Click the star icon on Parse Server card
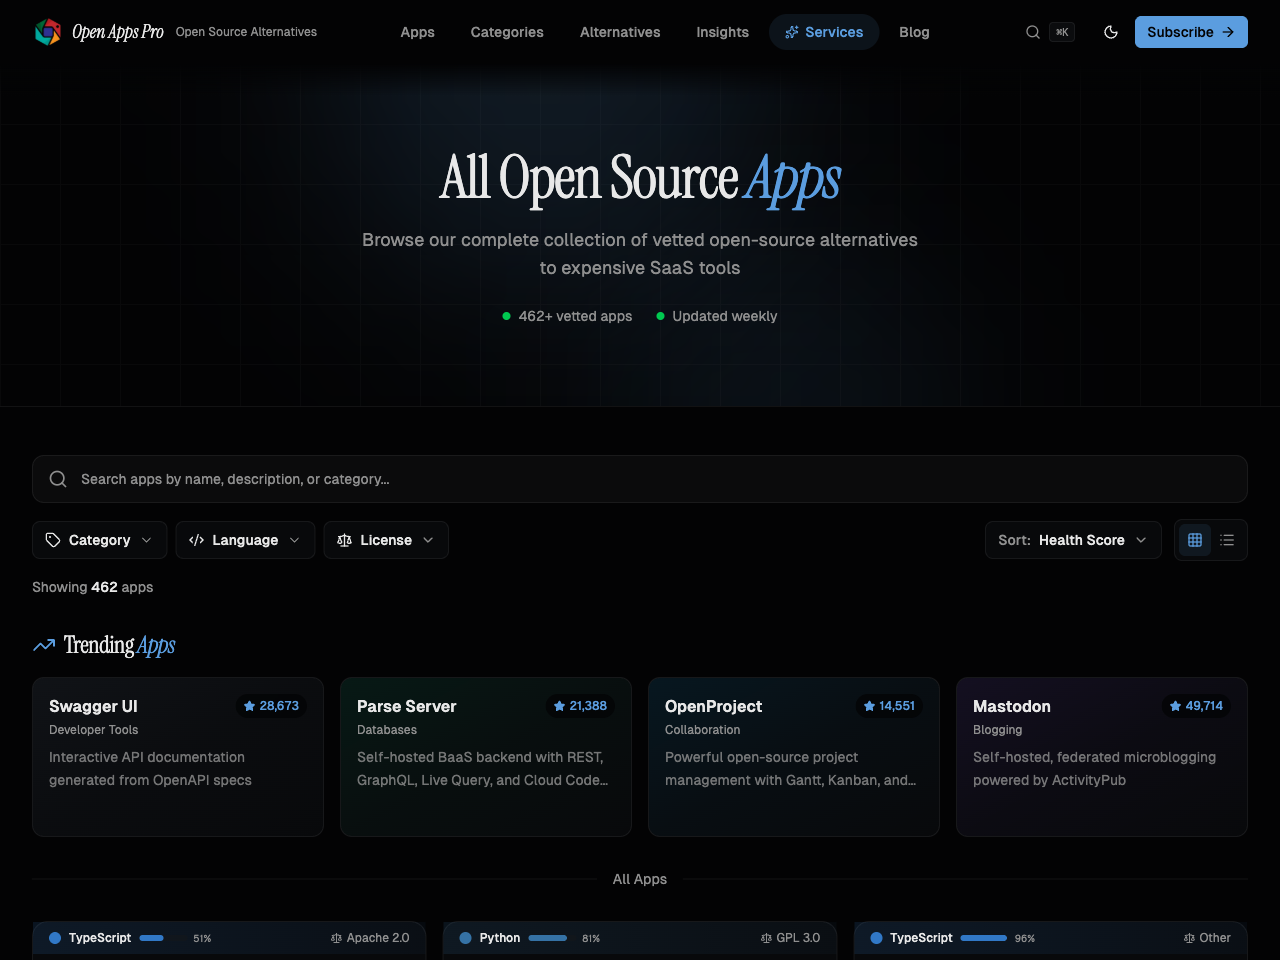This screenshot has width=1280, height=960. coord(560,706)
